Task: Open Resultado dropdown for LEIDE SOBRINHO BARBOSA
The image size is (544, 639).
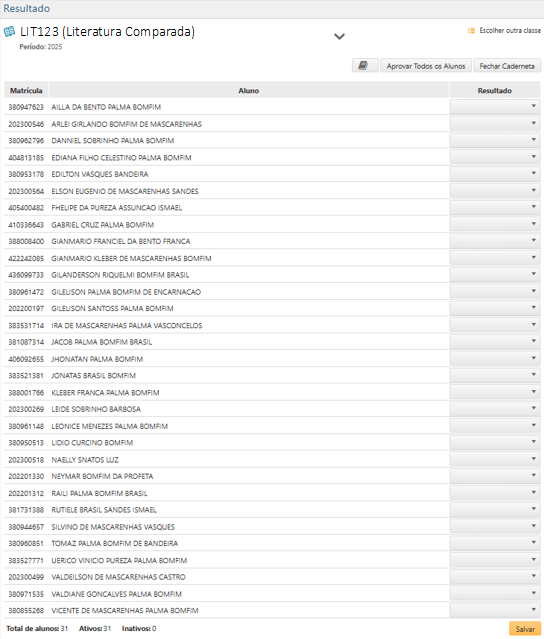Action: coord(495,409)
